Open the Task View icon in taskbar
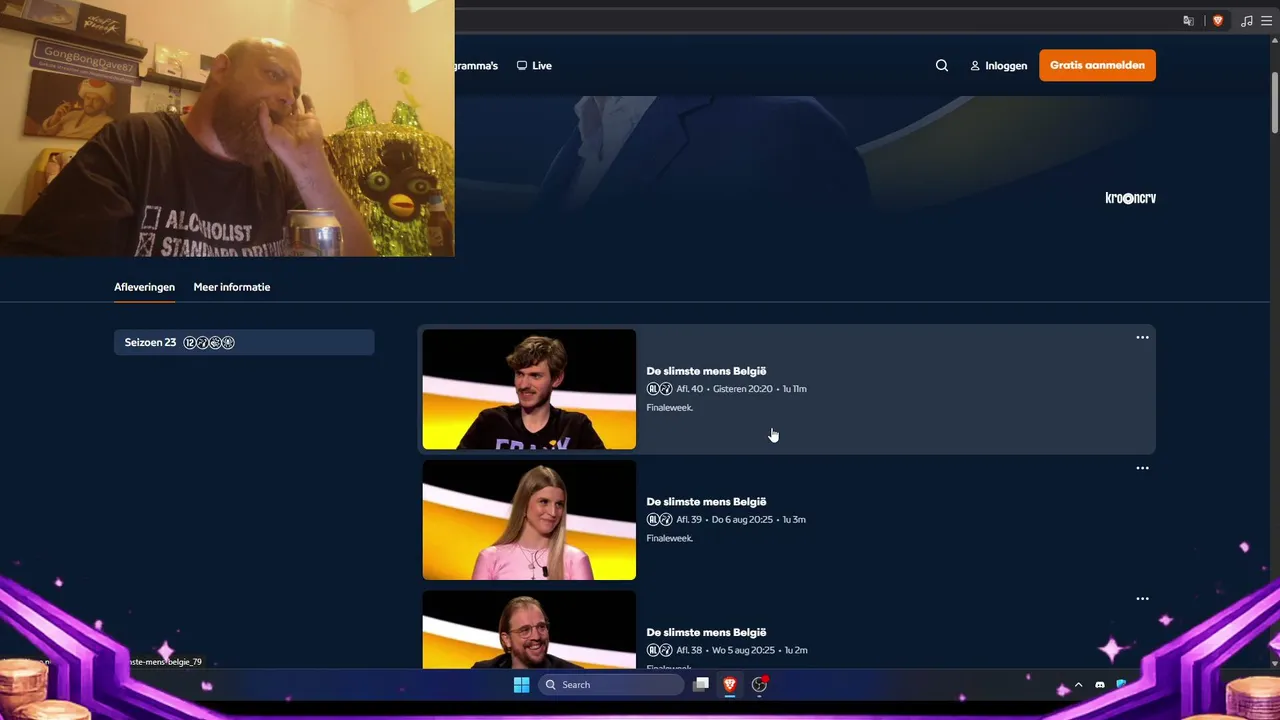The width and height of the screenshot is (1280, 720). [701, 685]
